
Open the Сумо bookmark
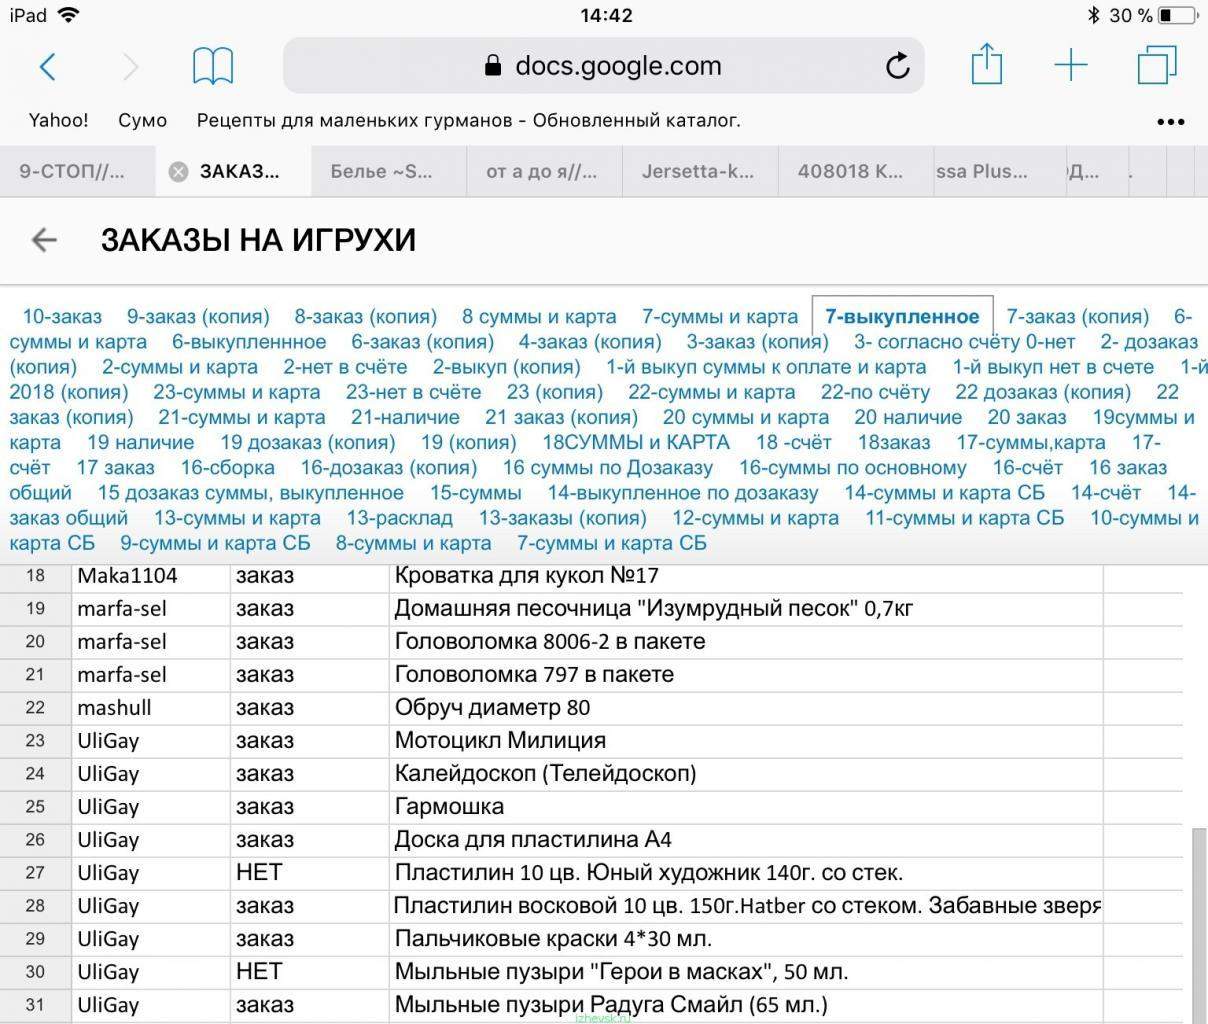point(142,120)
